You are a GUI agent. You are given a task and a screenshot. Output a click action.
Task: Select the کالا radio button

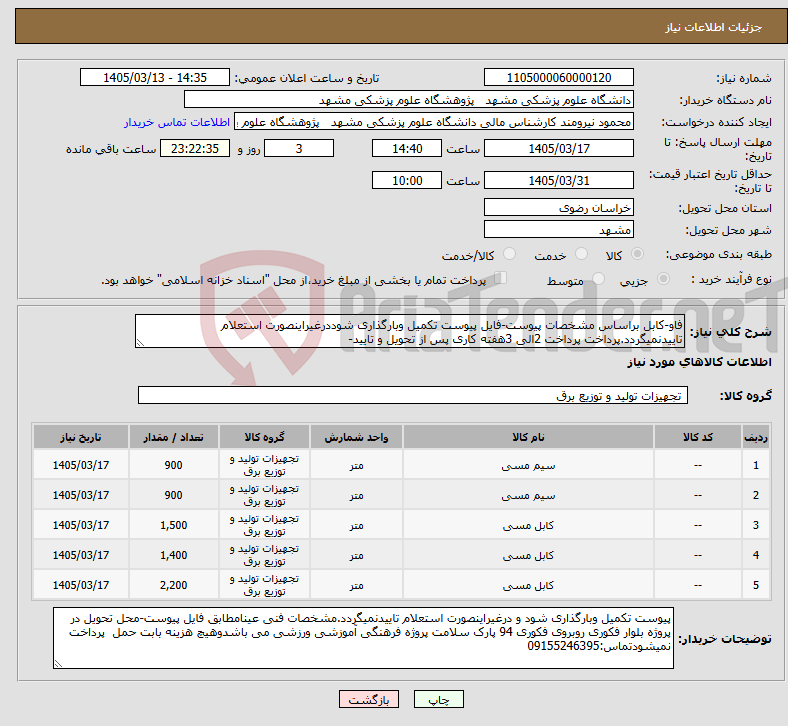[637, 254]
